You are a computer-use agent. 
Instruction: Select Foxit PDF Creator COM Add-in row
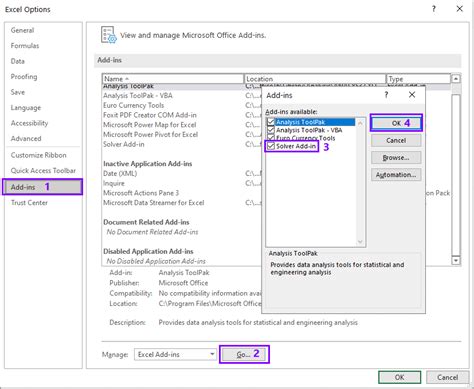[x=182, y=115]
